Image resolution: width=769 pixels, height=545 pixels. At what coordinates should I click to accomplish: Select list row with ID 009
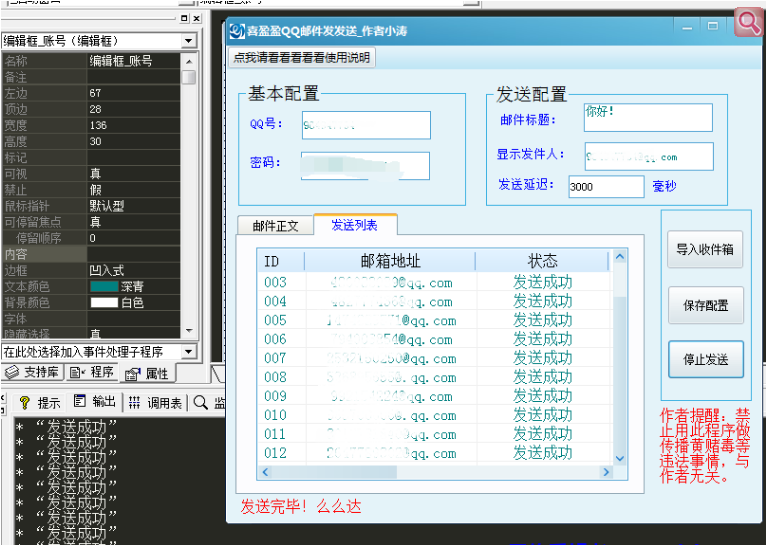435,396
